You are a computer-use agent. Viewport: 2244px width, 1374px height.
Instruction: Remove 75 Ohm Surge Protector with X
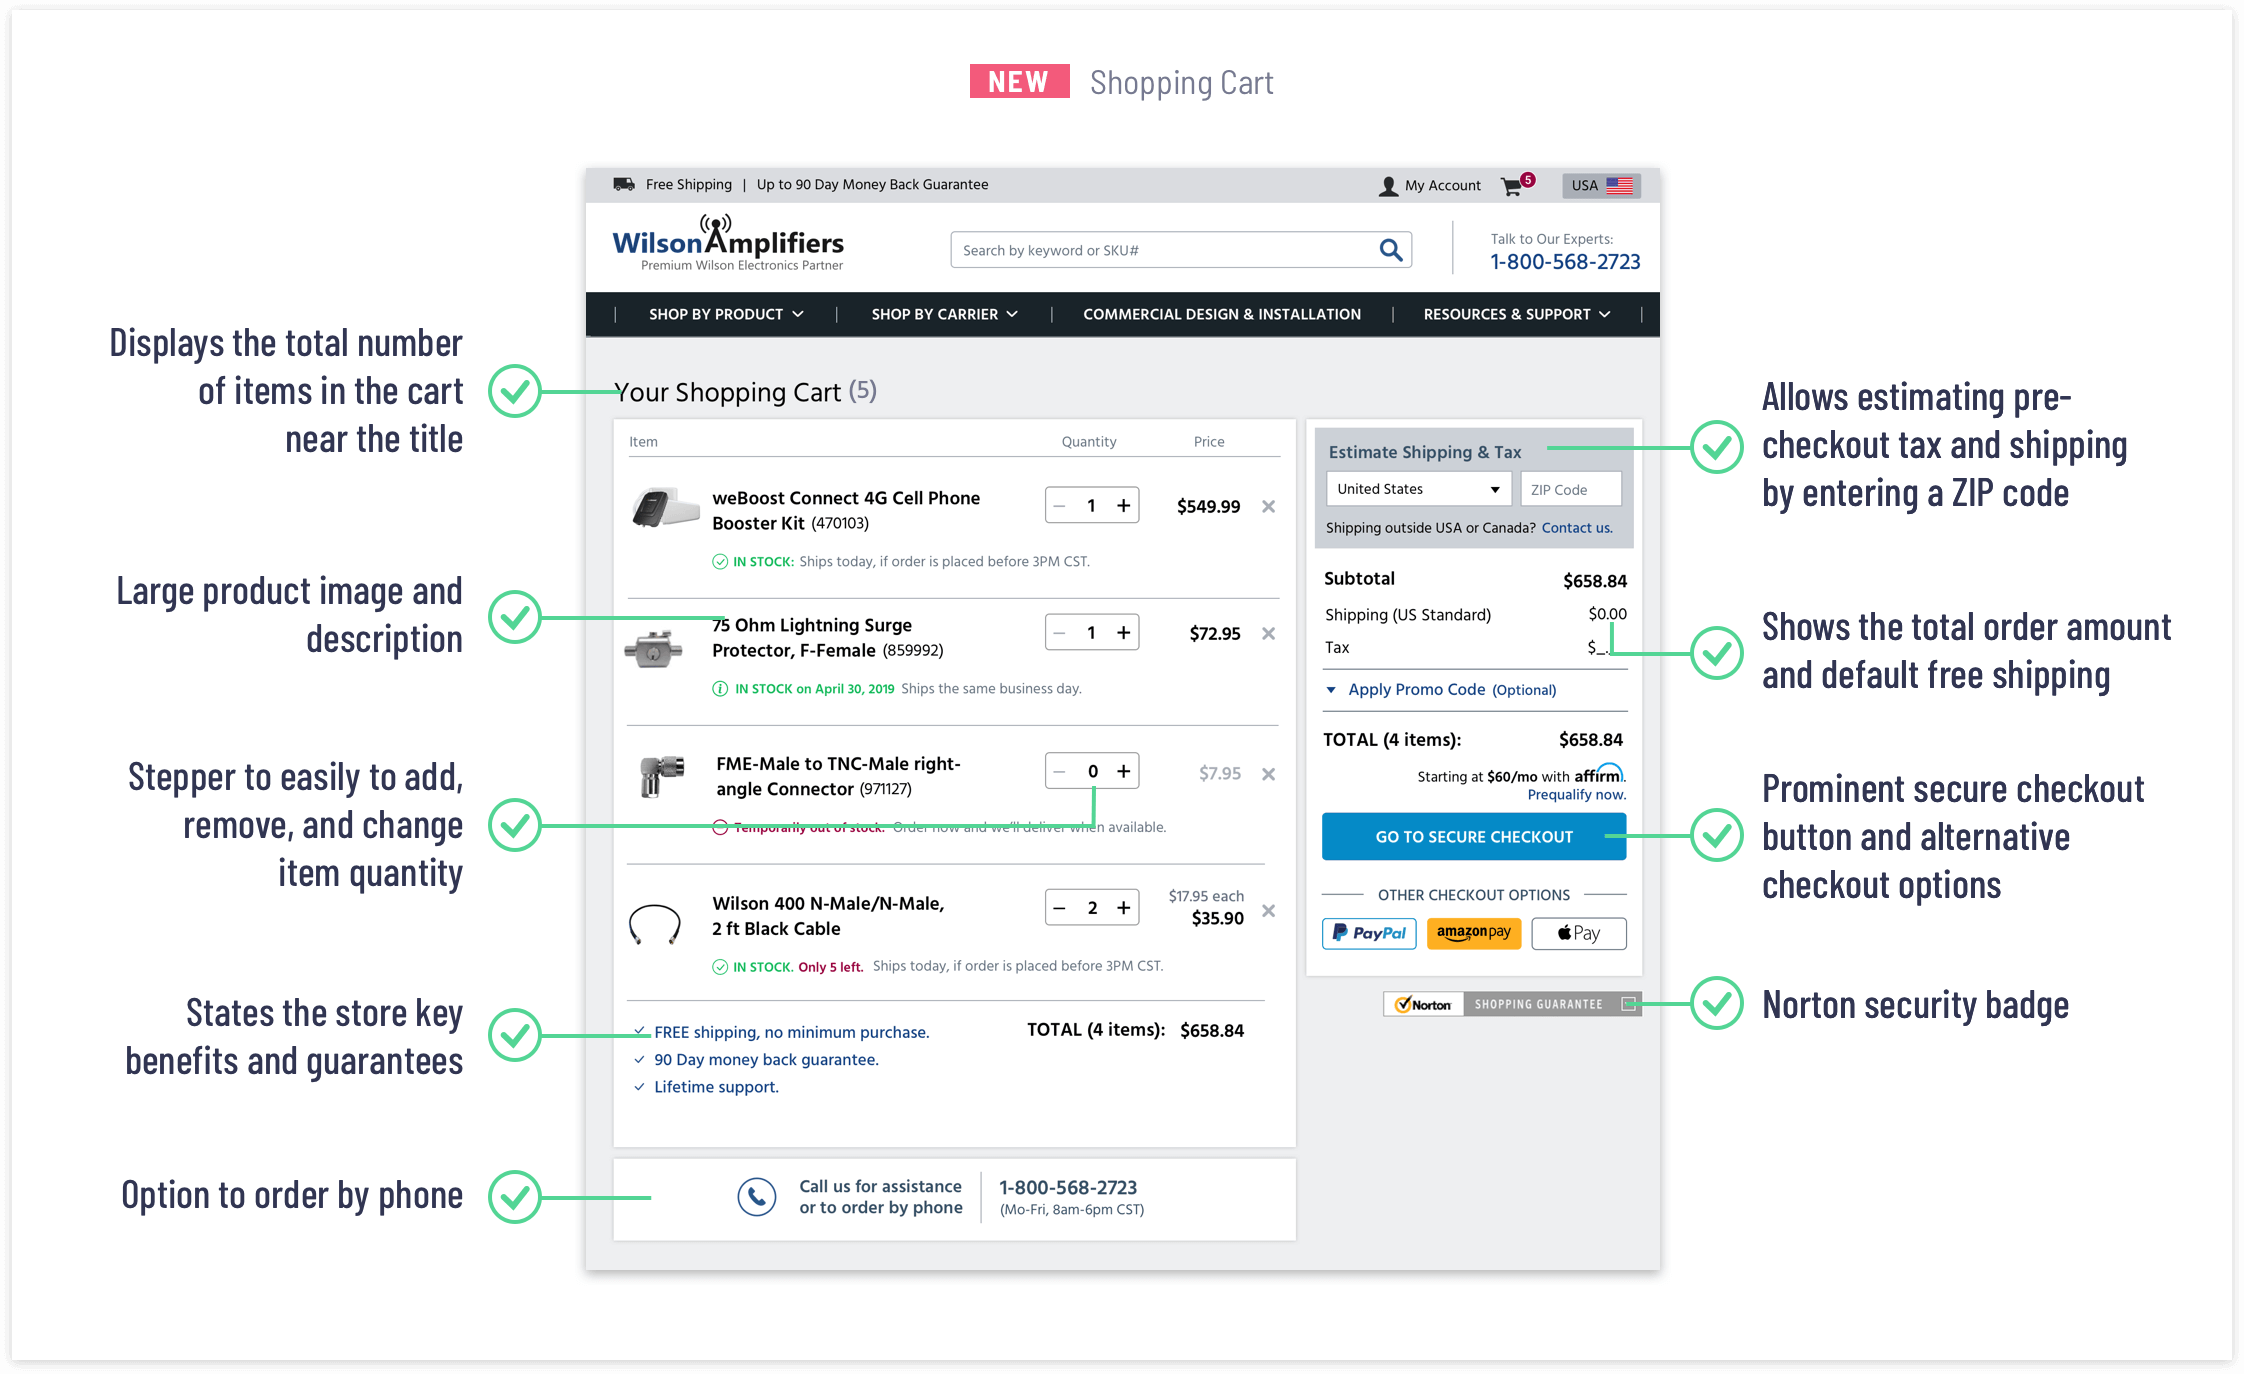pos(1268,633)
